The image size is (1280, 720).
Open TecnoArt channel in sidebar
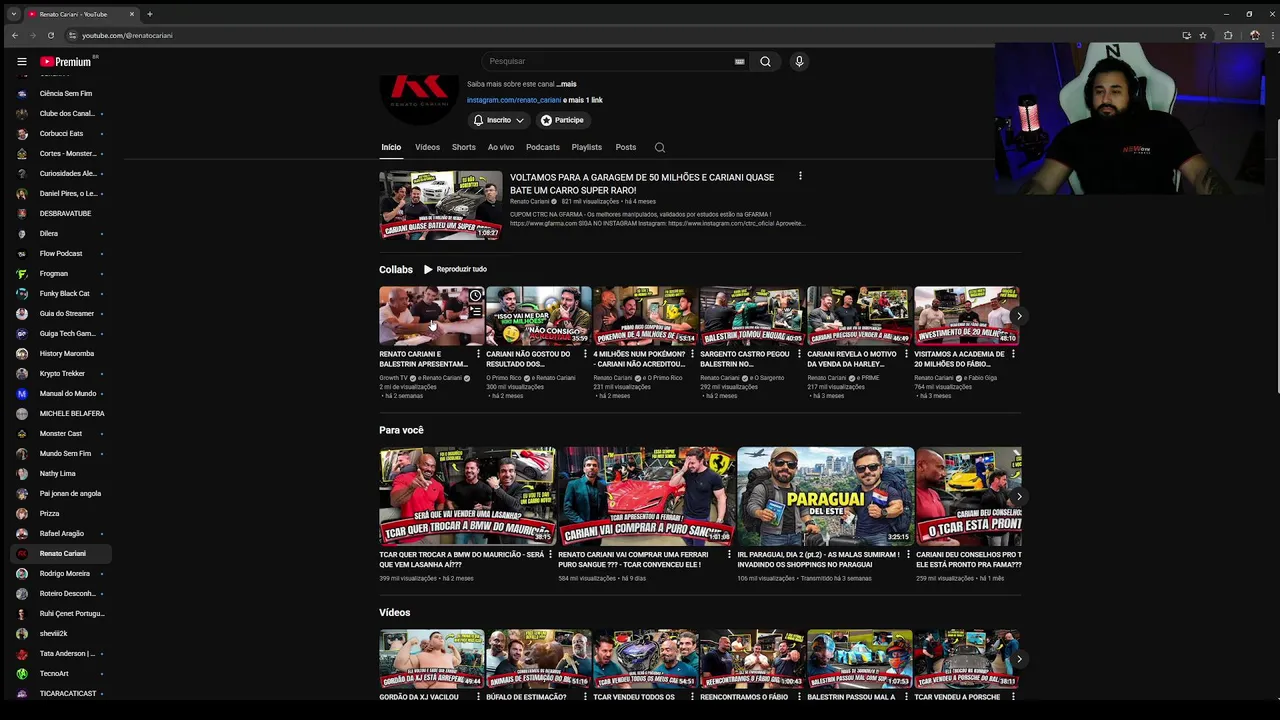61,673
